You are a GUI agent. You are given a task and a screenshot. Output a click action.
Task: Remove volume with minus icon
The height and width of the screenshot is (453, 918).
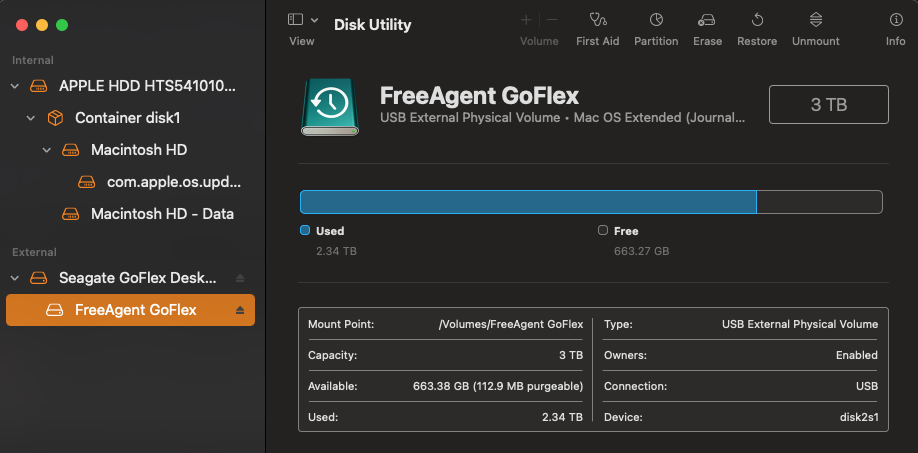(x=552, y=20)
